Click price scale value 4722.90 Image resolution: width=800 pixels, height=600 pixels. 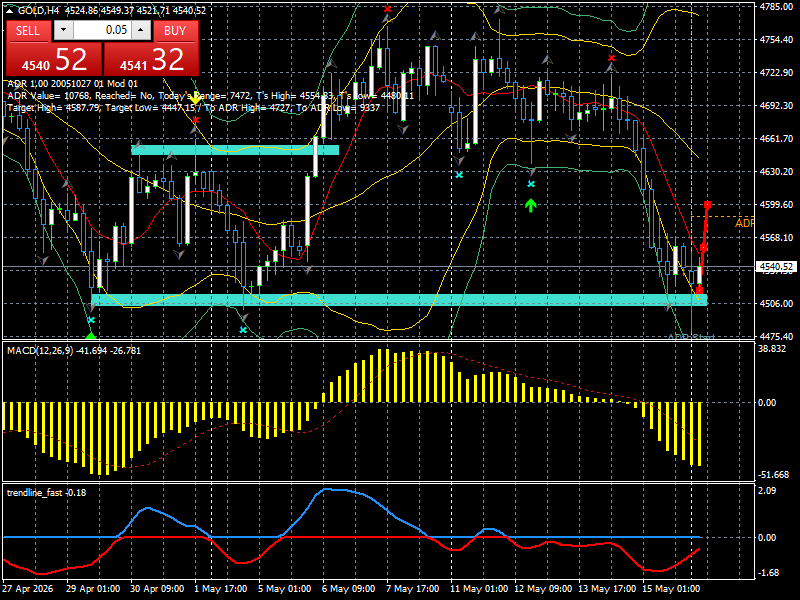(x=776, y=73)
